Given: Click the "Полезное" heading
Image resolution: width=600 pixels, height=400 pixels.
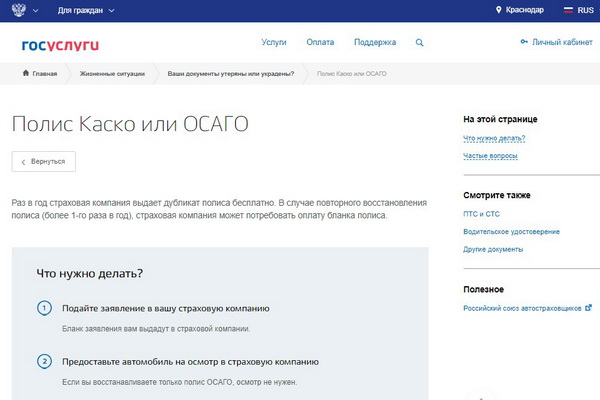Looking at the screenshot, I should click(483, 289).
